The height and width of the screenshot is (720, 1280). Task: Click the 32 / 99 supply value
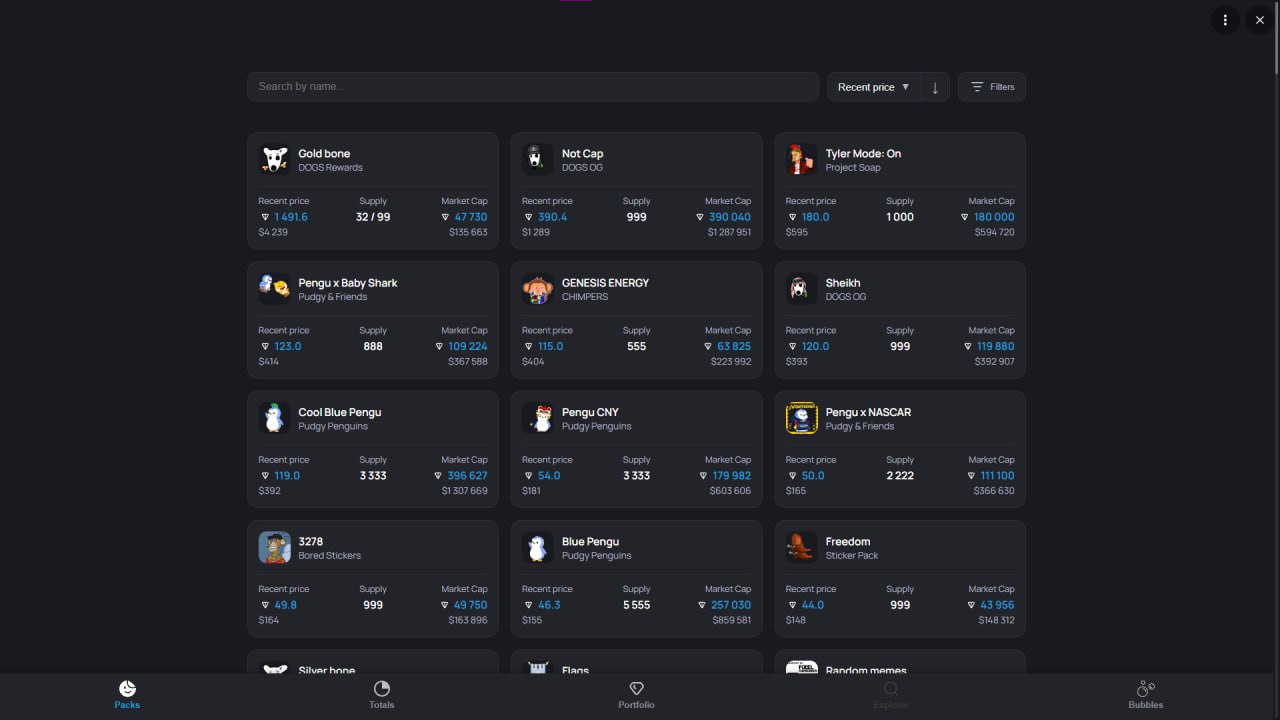point(373,217)
